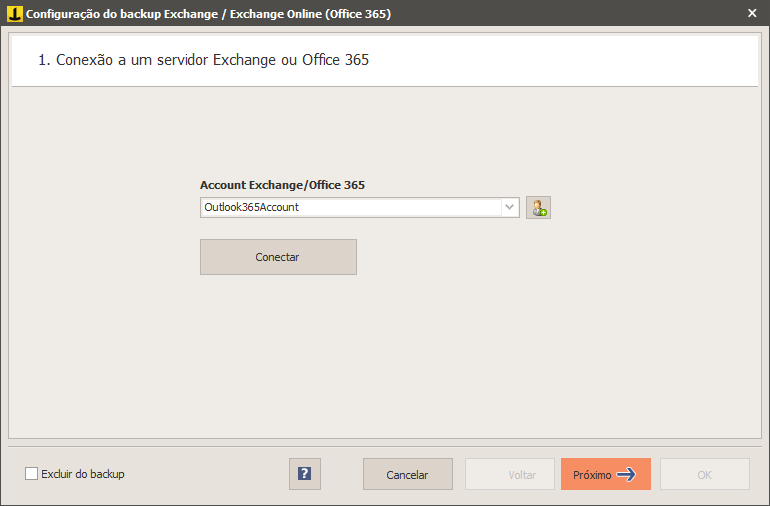Close the Exchange backup configuration window
This screenshot has height=506, width=770.
point(752,13)
